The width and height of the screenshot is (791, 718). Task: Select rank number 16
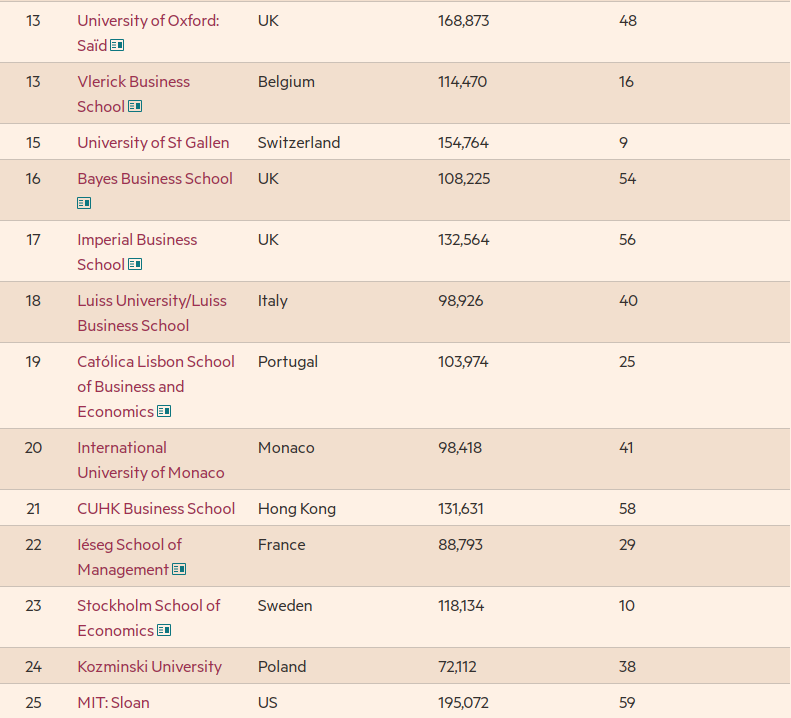pos(33,179)
